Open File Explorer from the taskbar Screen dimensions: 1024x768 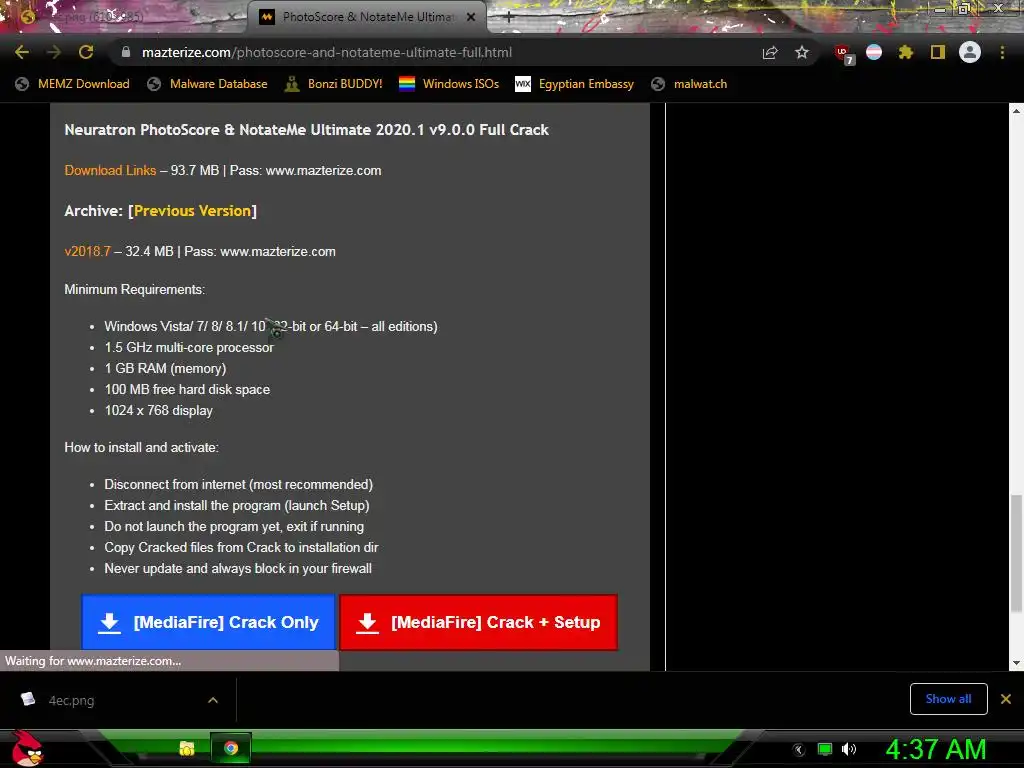[187, 748]
